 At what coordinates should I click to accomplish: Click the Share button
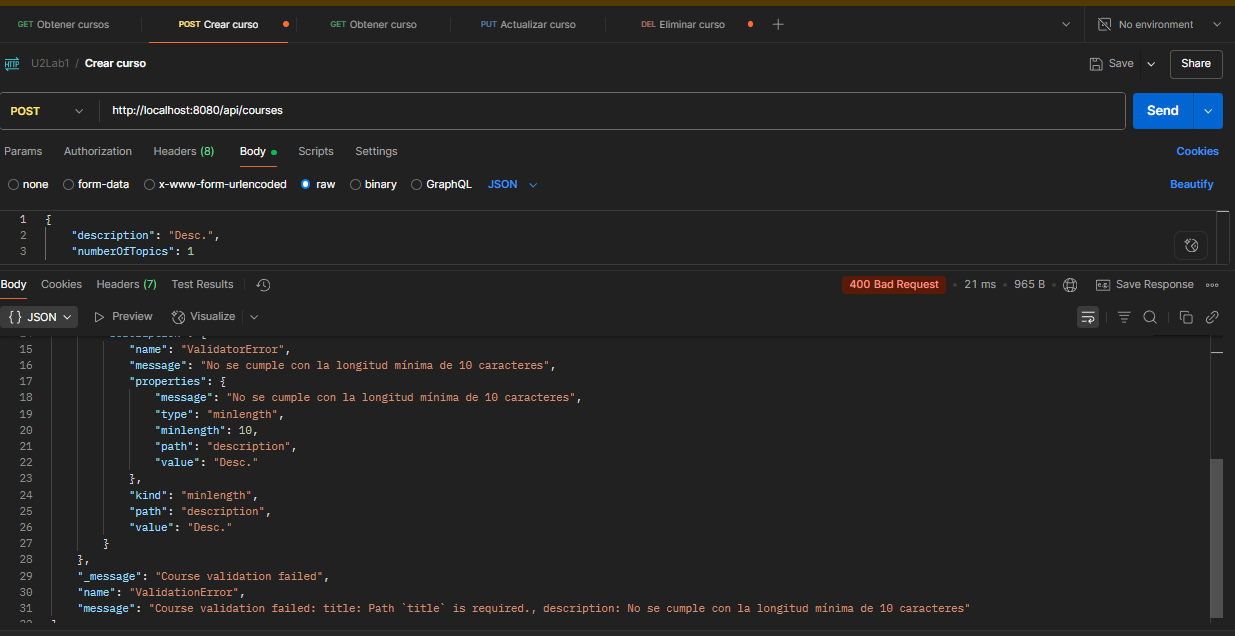pos(1196,63)
